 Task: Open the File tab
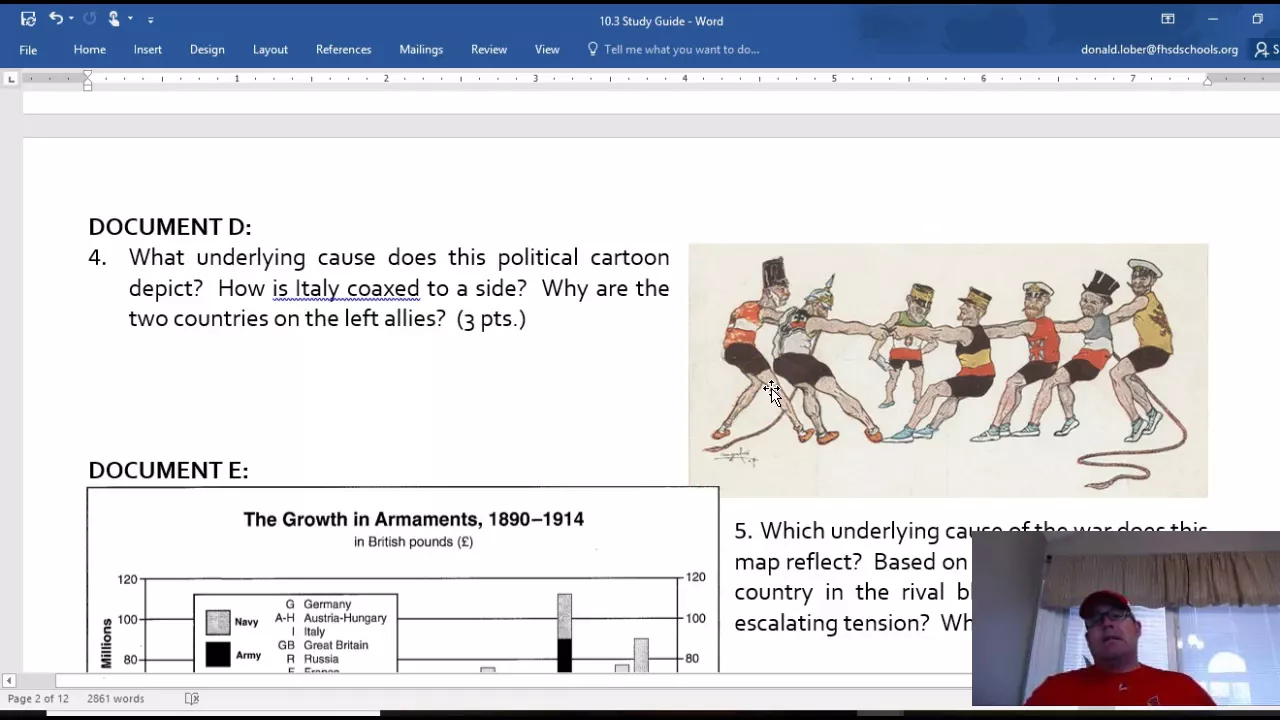pyautogui.click(x=28, y=50)
